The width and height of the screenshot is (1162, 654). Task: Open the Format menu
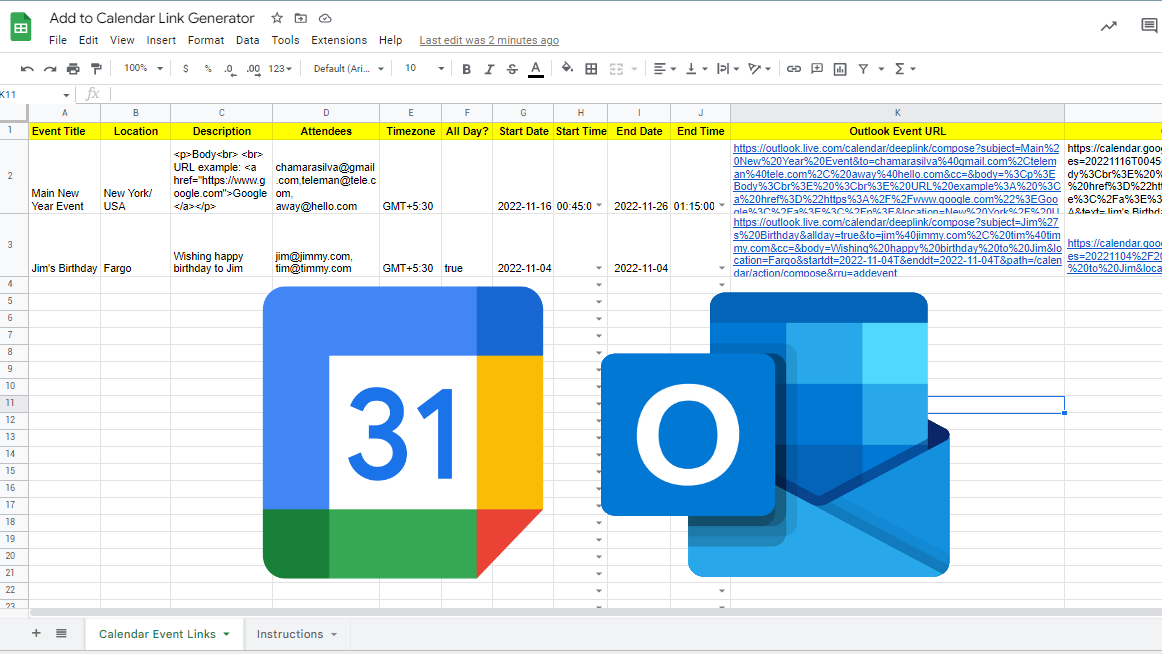[x=205, y=40]
